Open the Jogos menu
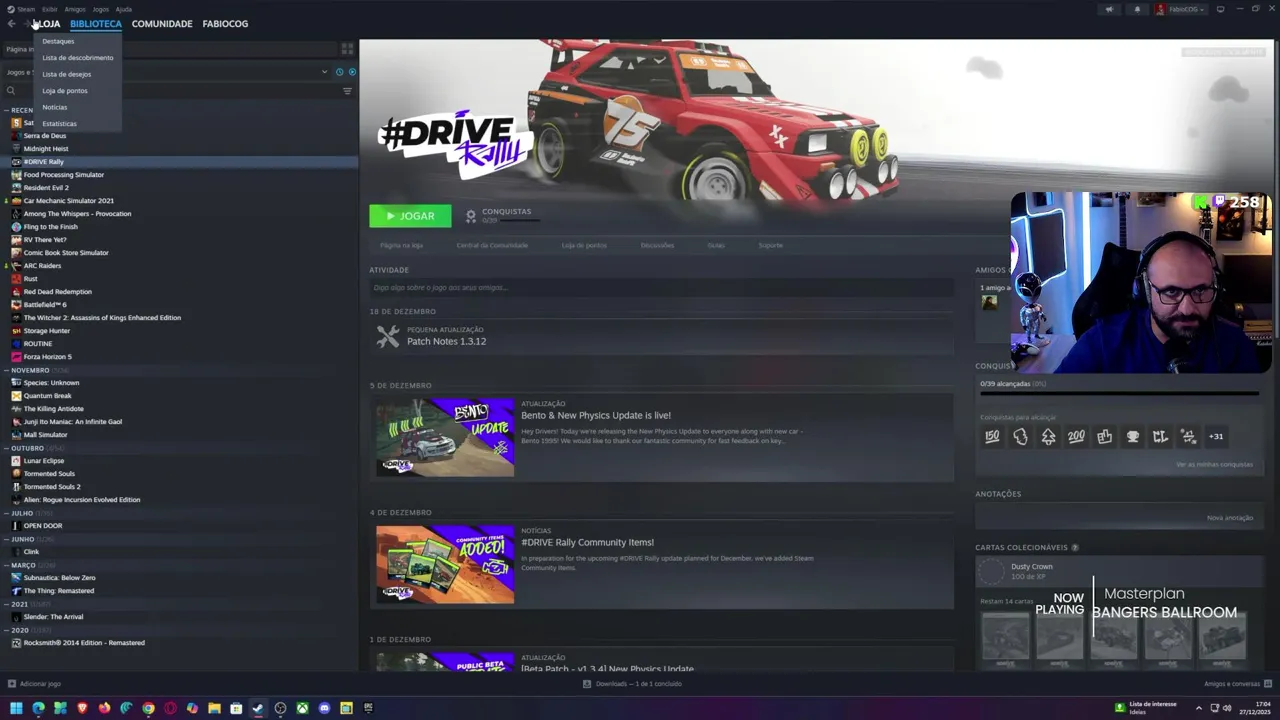Image resolution: width=1280 pixels, height=720 pixels. click(101, 9)
